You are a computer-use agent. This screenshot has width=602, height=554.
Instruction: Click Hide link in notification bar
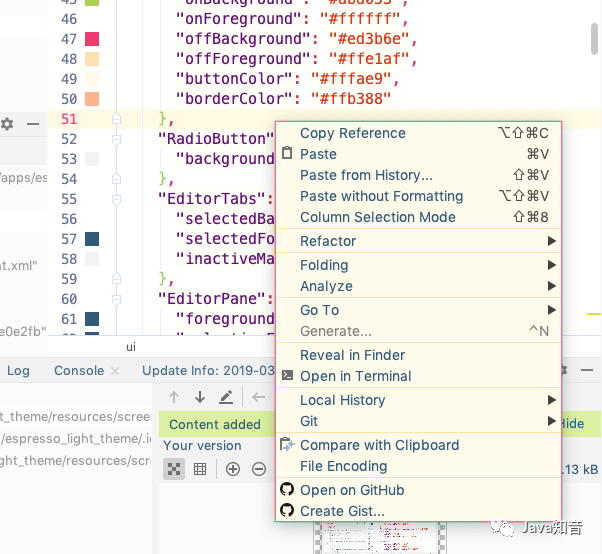(573, 423)
